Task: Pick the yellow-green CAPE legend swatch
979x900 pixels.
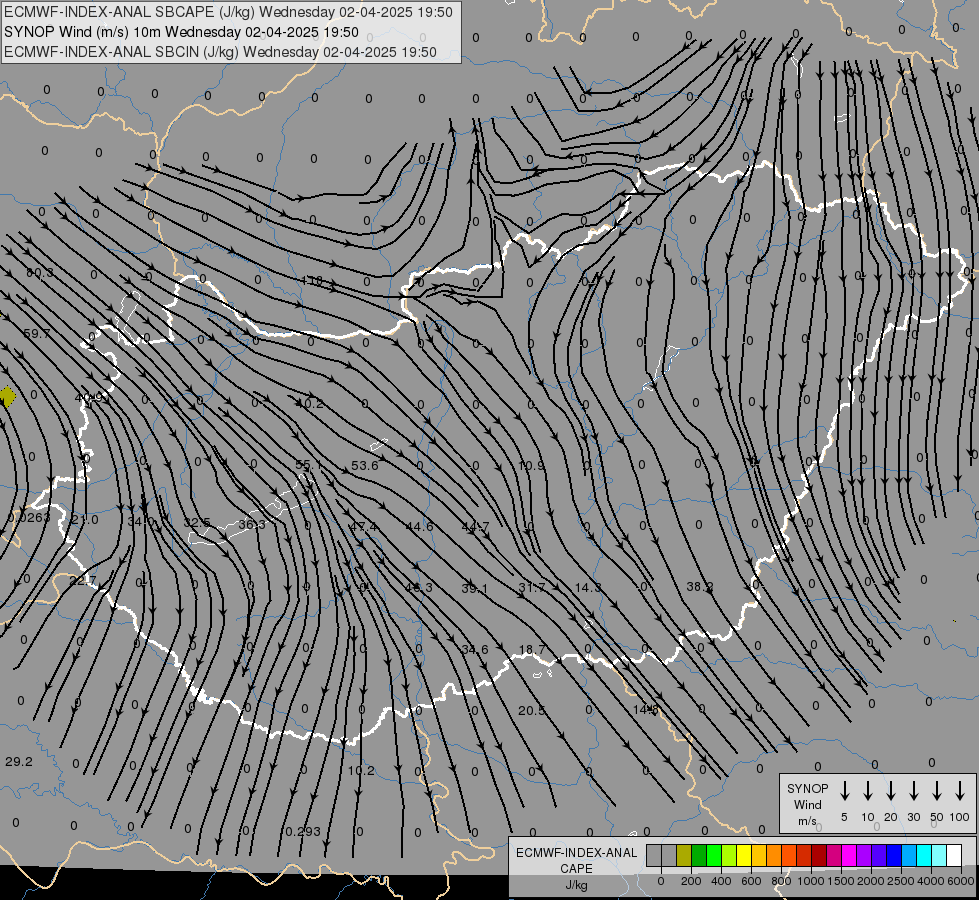Action: (729, 855)
